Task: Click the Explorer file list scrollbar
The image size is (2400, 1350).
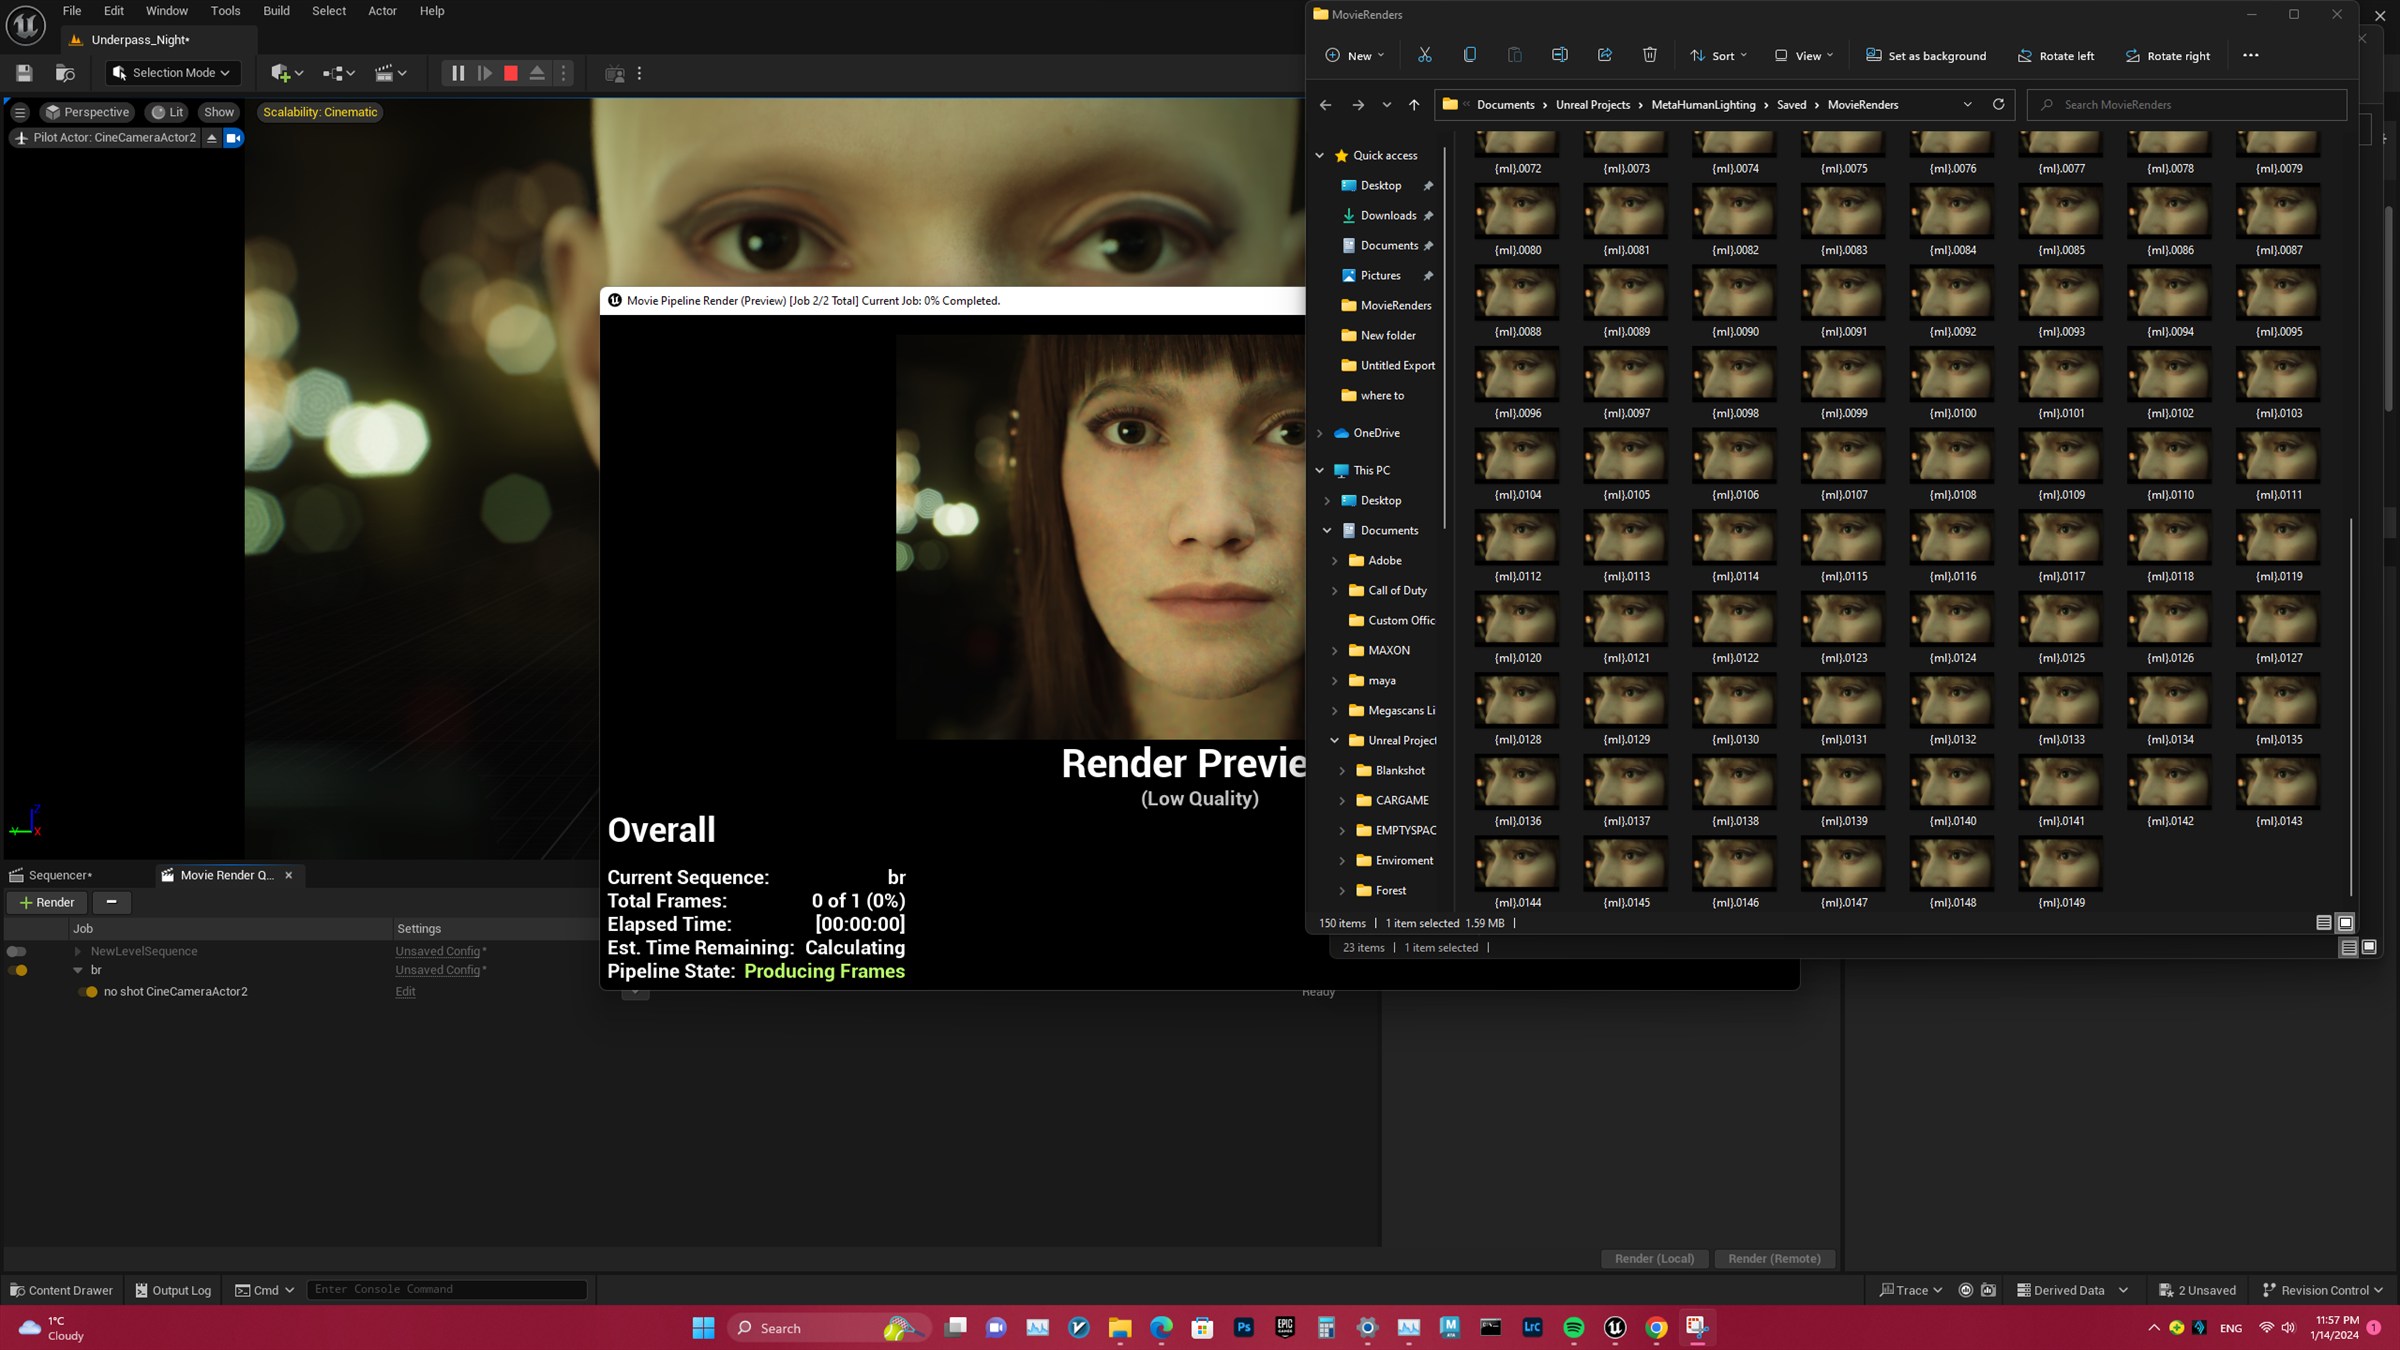Action: click(x=2351, y=706)
